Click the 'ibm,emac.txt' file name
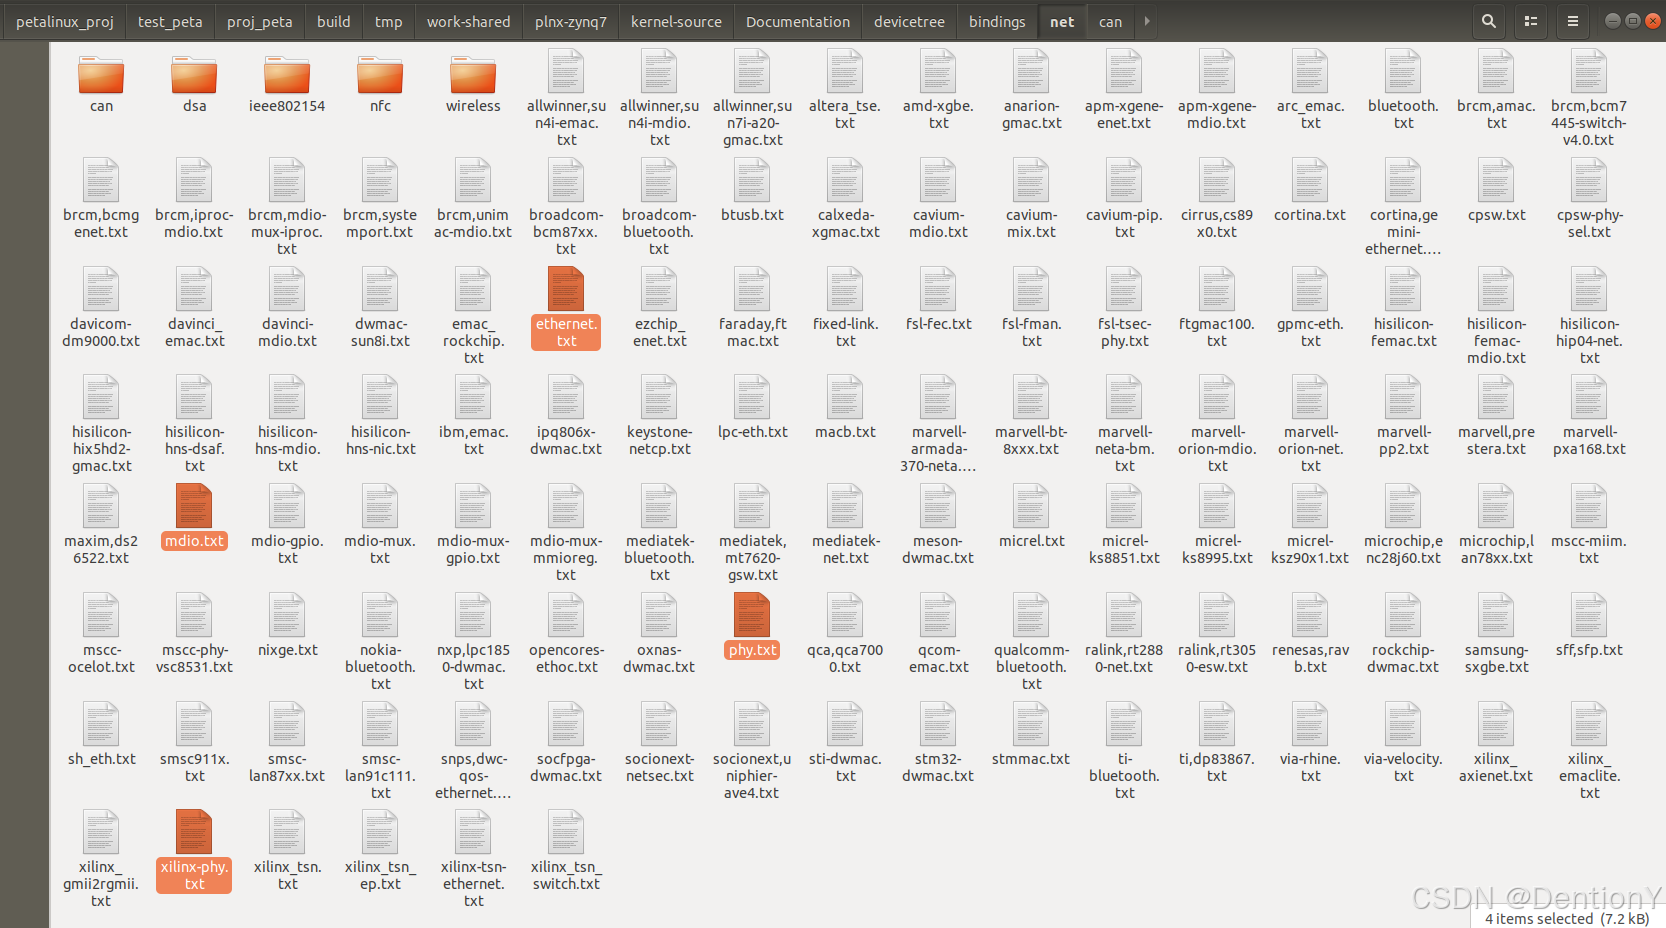 473,441
